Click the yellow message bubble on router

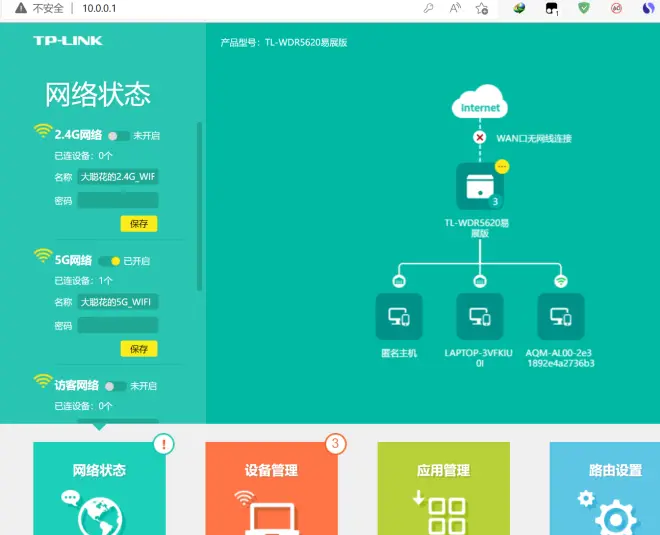point(502,167)
